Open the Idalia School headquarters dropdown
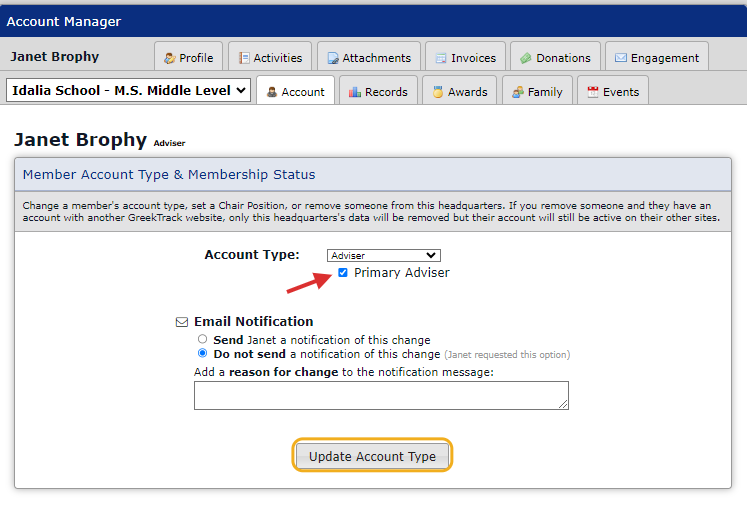Screen dimensions: 747x529 pyautogui.click(x=129, y=90)
